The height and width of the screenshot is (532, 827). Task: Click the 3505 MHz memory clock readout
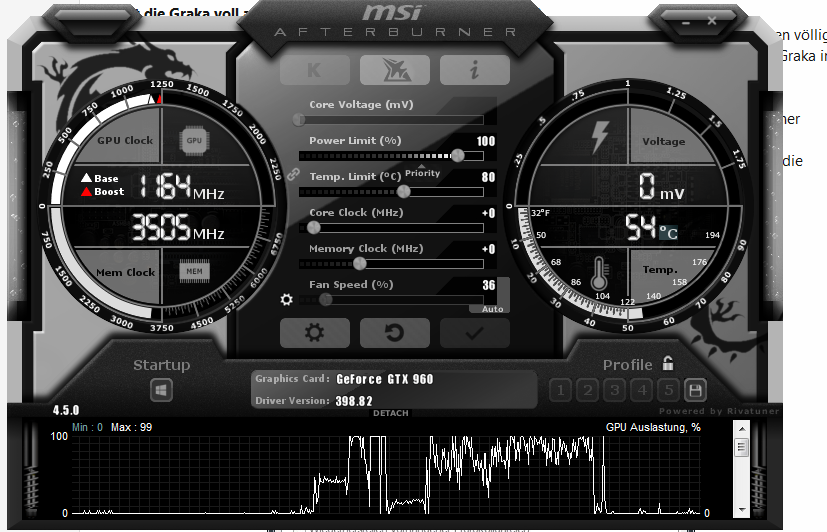coord(178,227)
